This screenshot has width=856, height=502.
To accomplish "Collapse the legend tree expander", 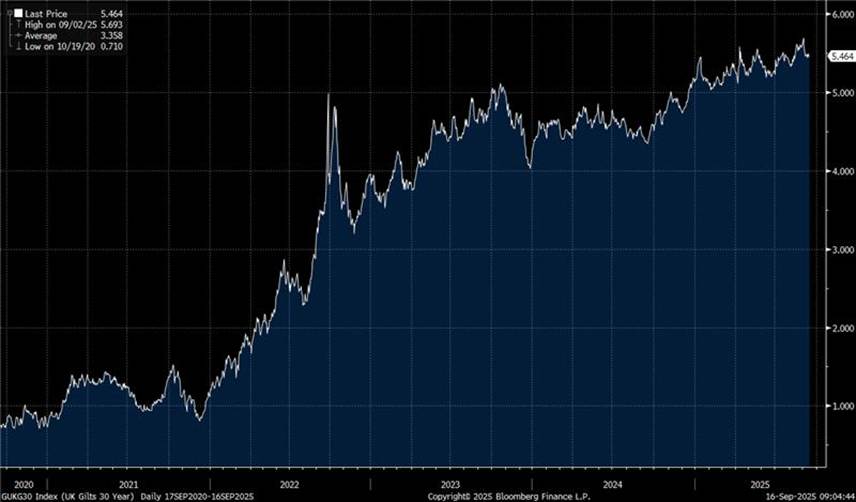I will pyautogui.click(x=7, y=13).
